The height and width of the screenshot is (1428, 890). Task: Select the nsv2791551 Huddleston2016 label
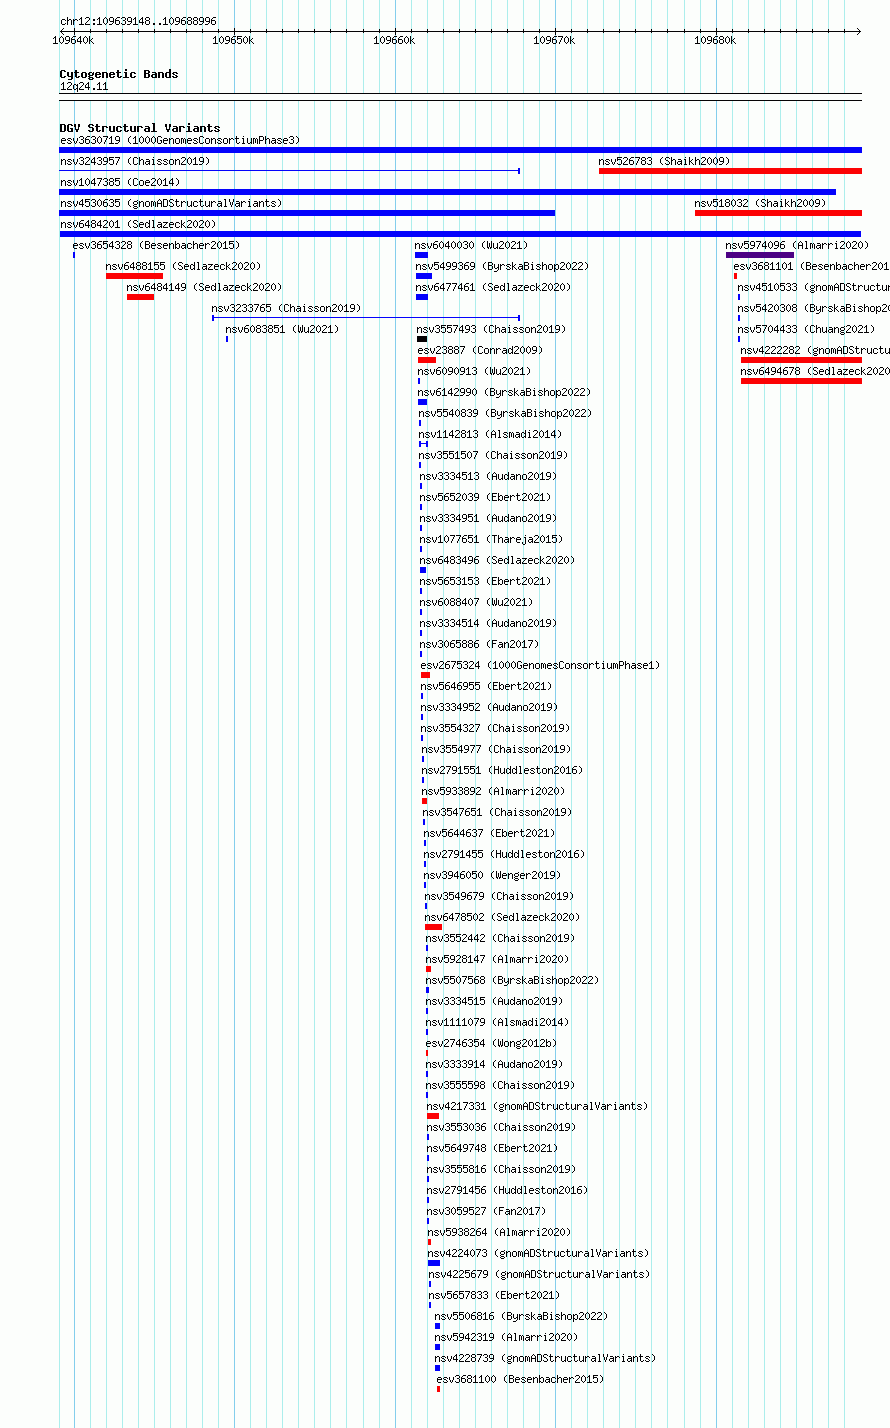tap(503, 770)
